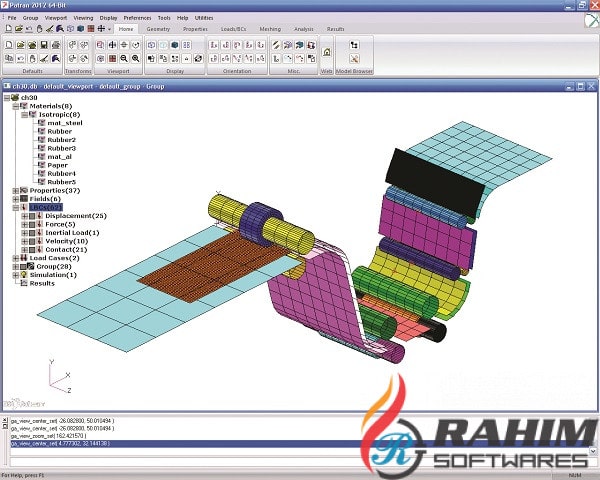The height and width of the screenshot is (480, 600).
Task: Open the Preferences menu
Action: (137, 18)
